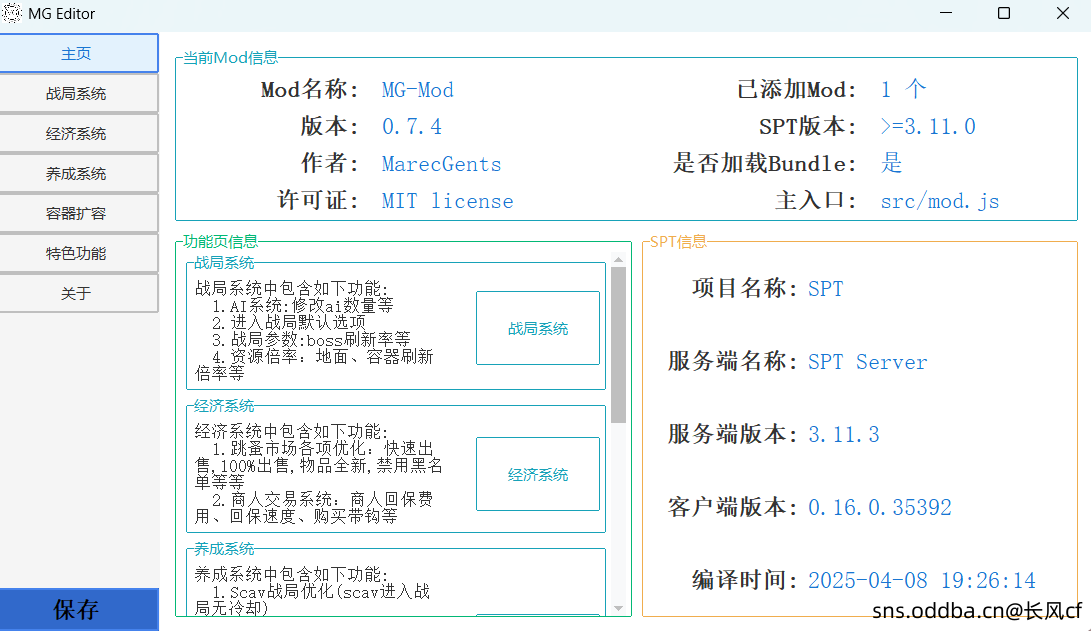The width and height of the screenshot is (1091, 631).
Task: Click the scrollbar down arrow in 功能页信息
Action: pos(619,608)
